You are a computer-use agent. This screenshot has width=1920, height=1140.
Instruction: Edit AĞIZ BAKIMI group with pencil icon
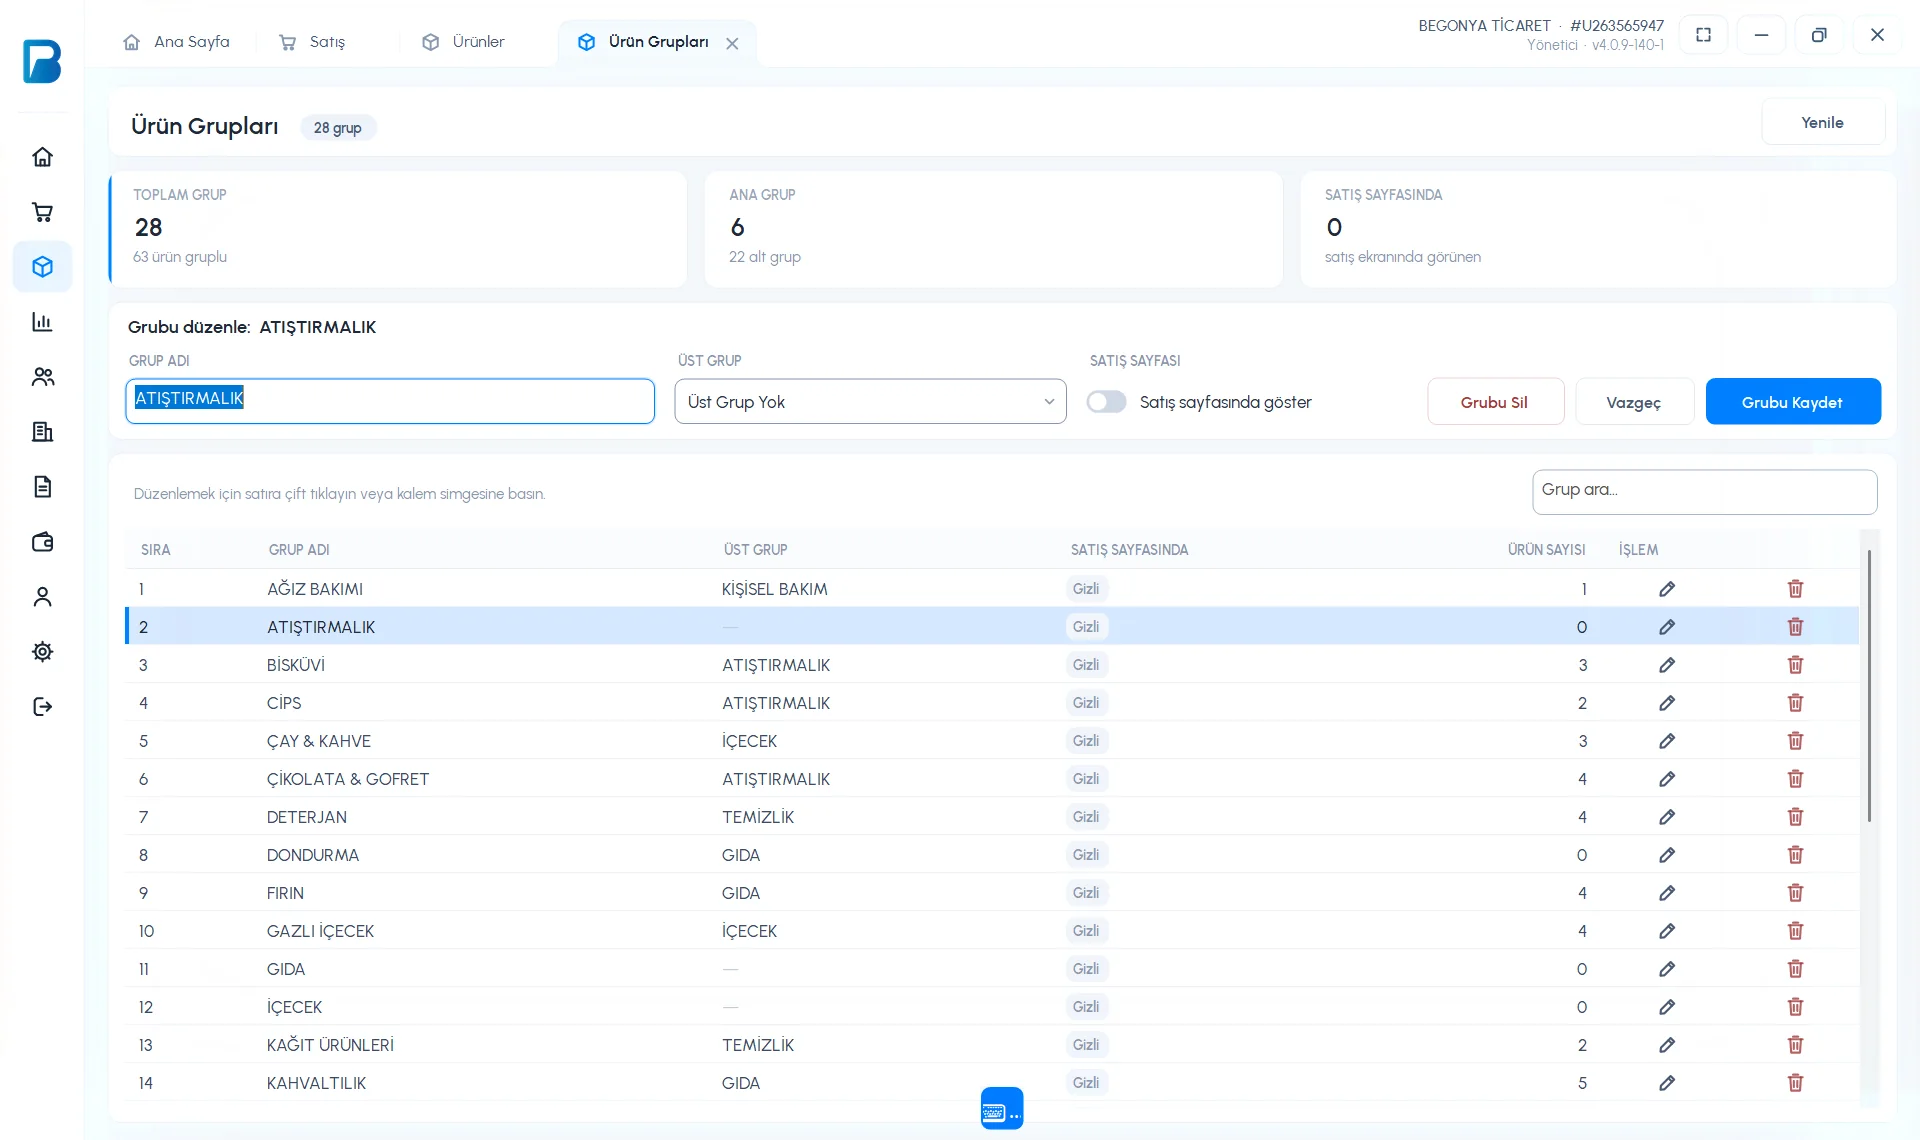coord(1667,589)
